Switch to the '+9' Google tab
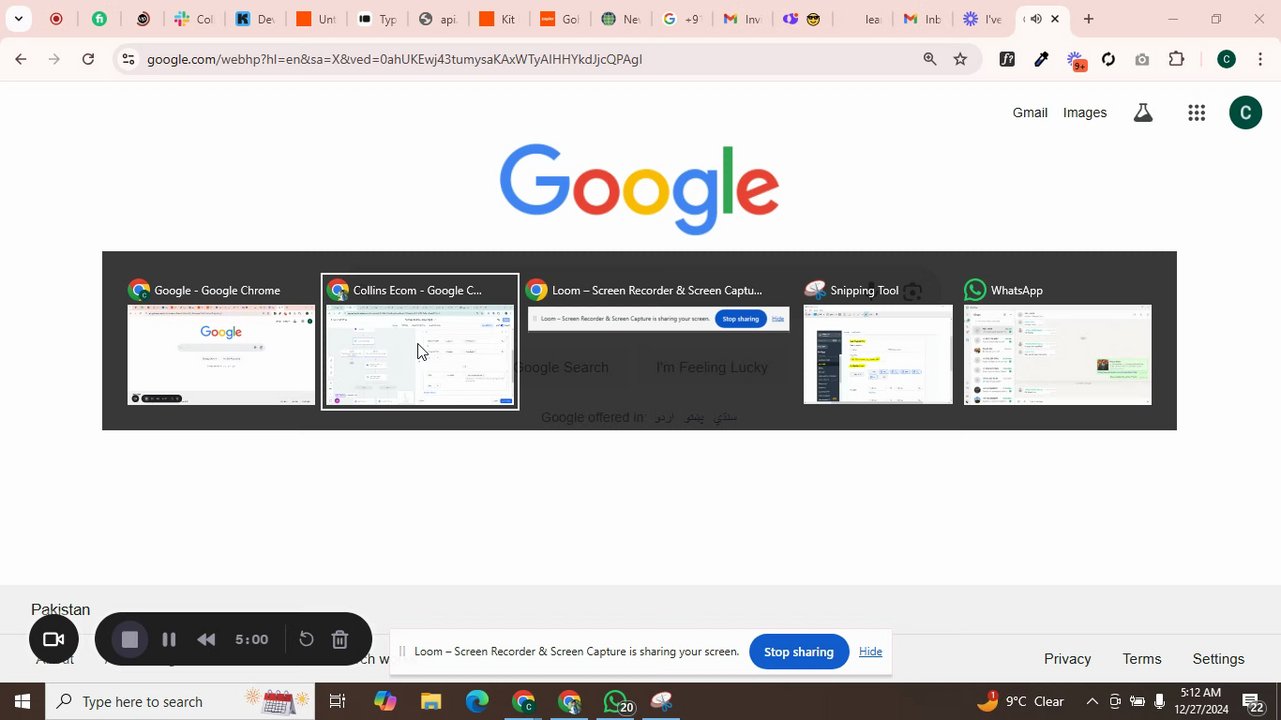The image size is (1281, 720). coord(681,19)
